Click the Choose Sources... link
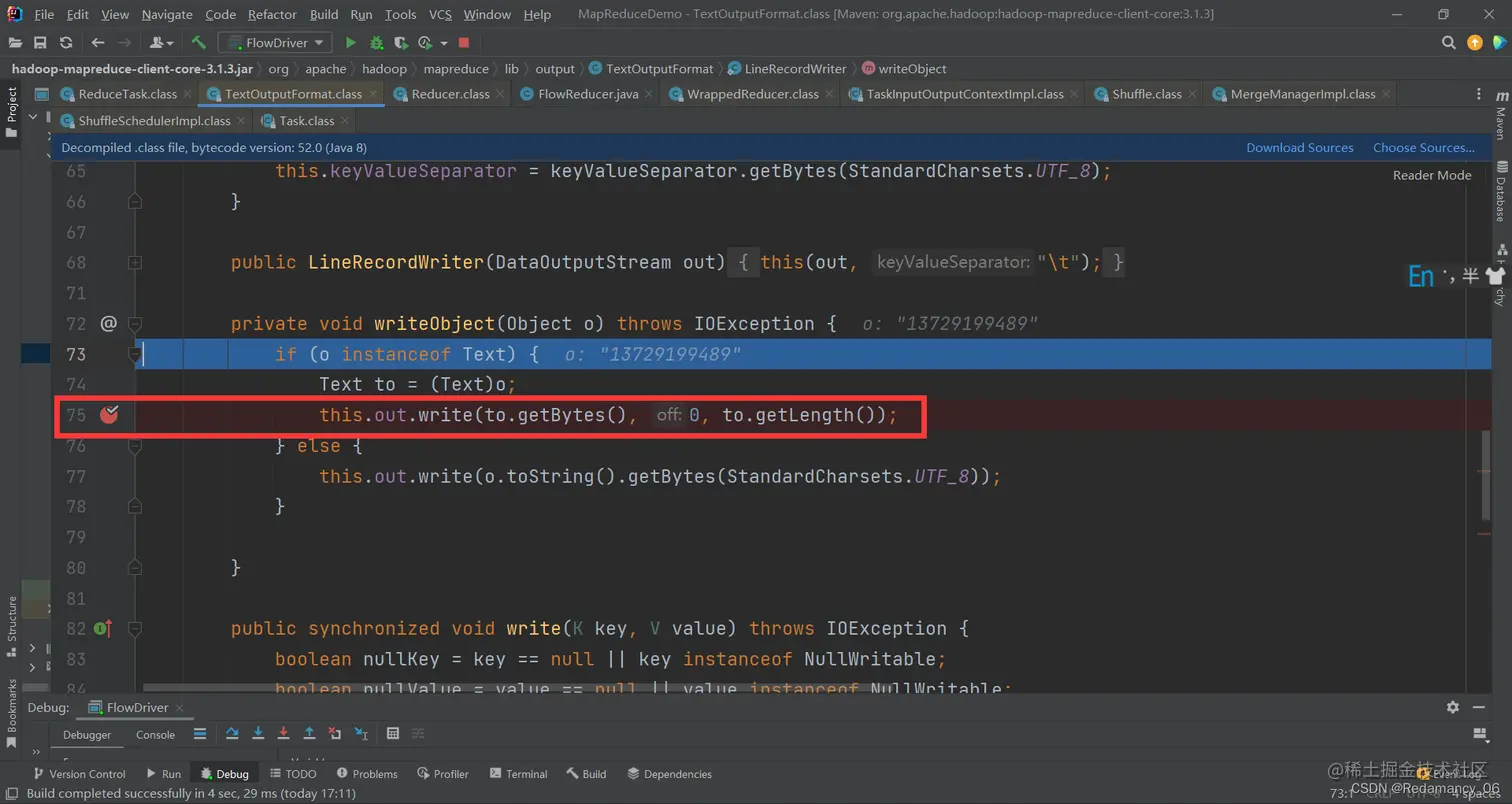This screenshot has height=804, width=1512. click(1424, 148)
